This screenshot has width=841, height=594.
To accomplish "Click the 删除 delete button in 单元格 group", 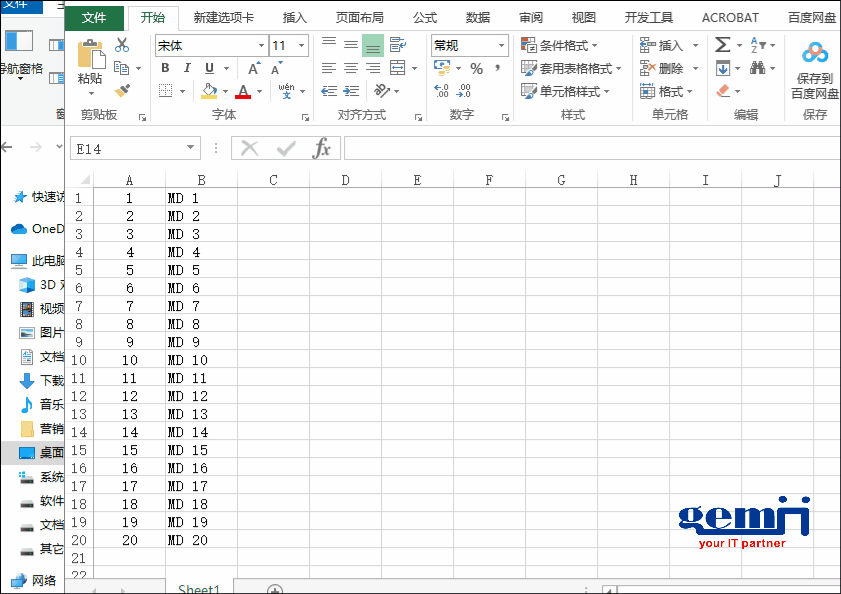I will click(670, 68).
